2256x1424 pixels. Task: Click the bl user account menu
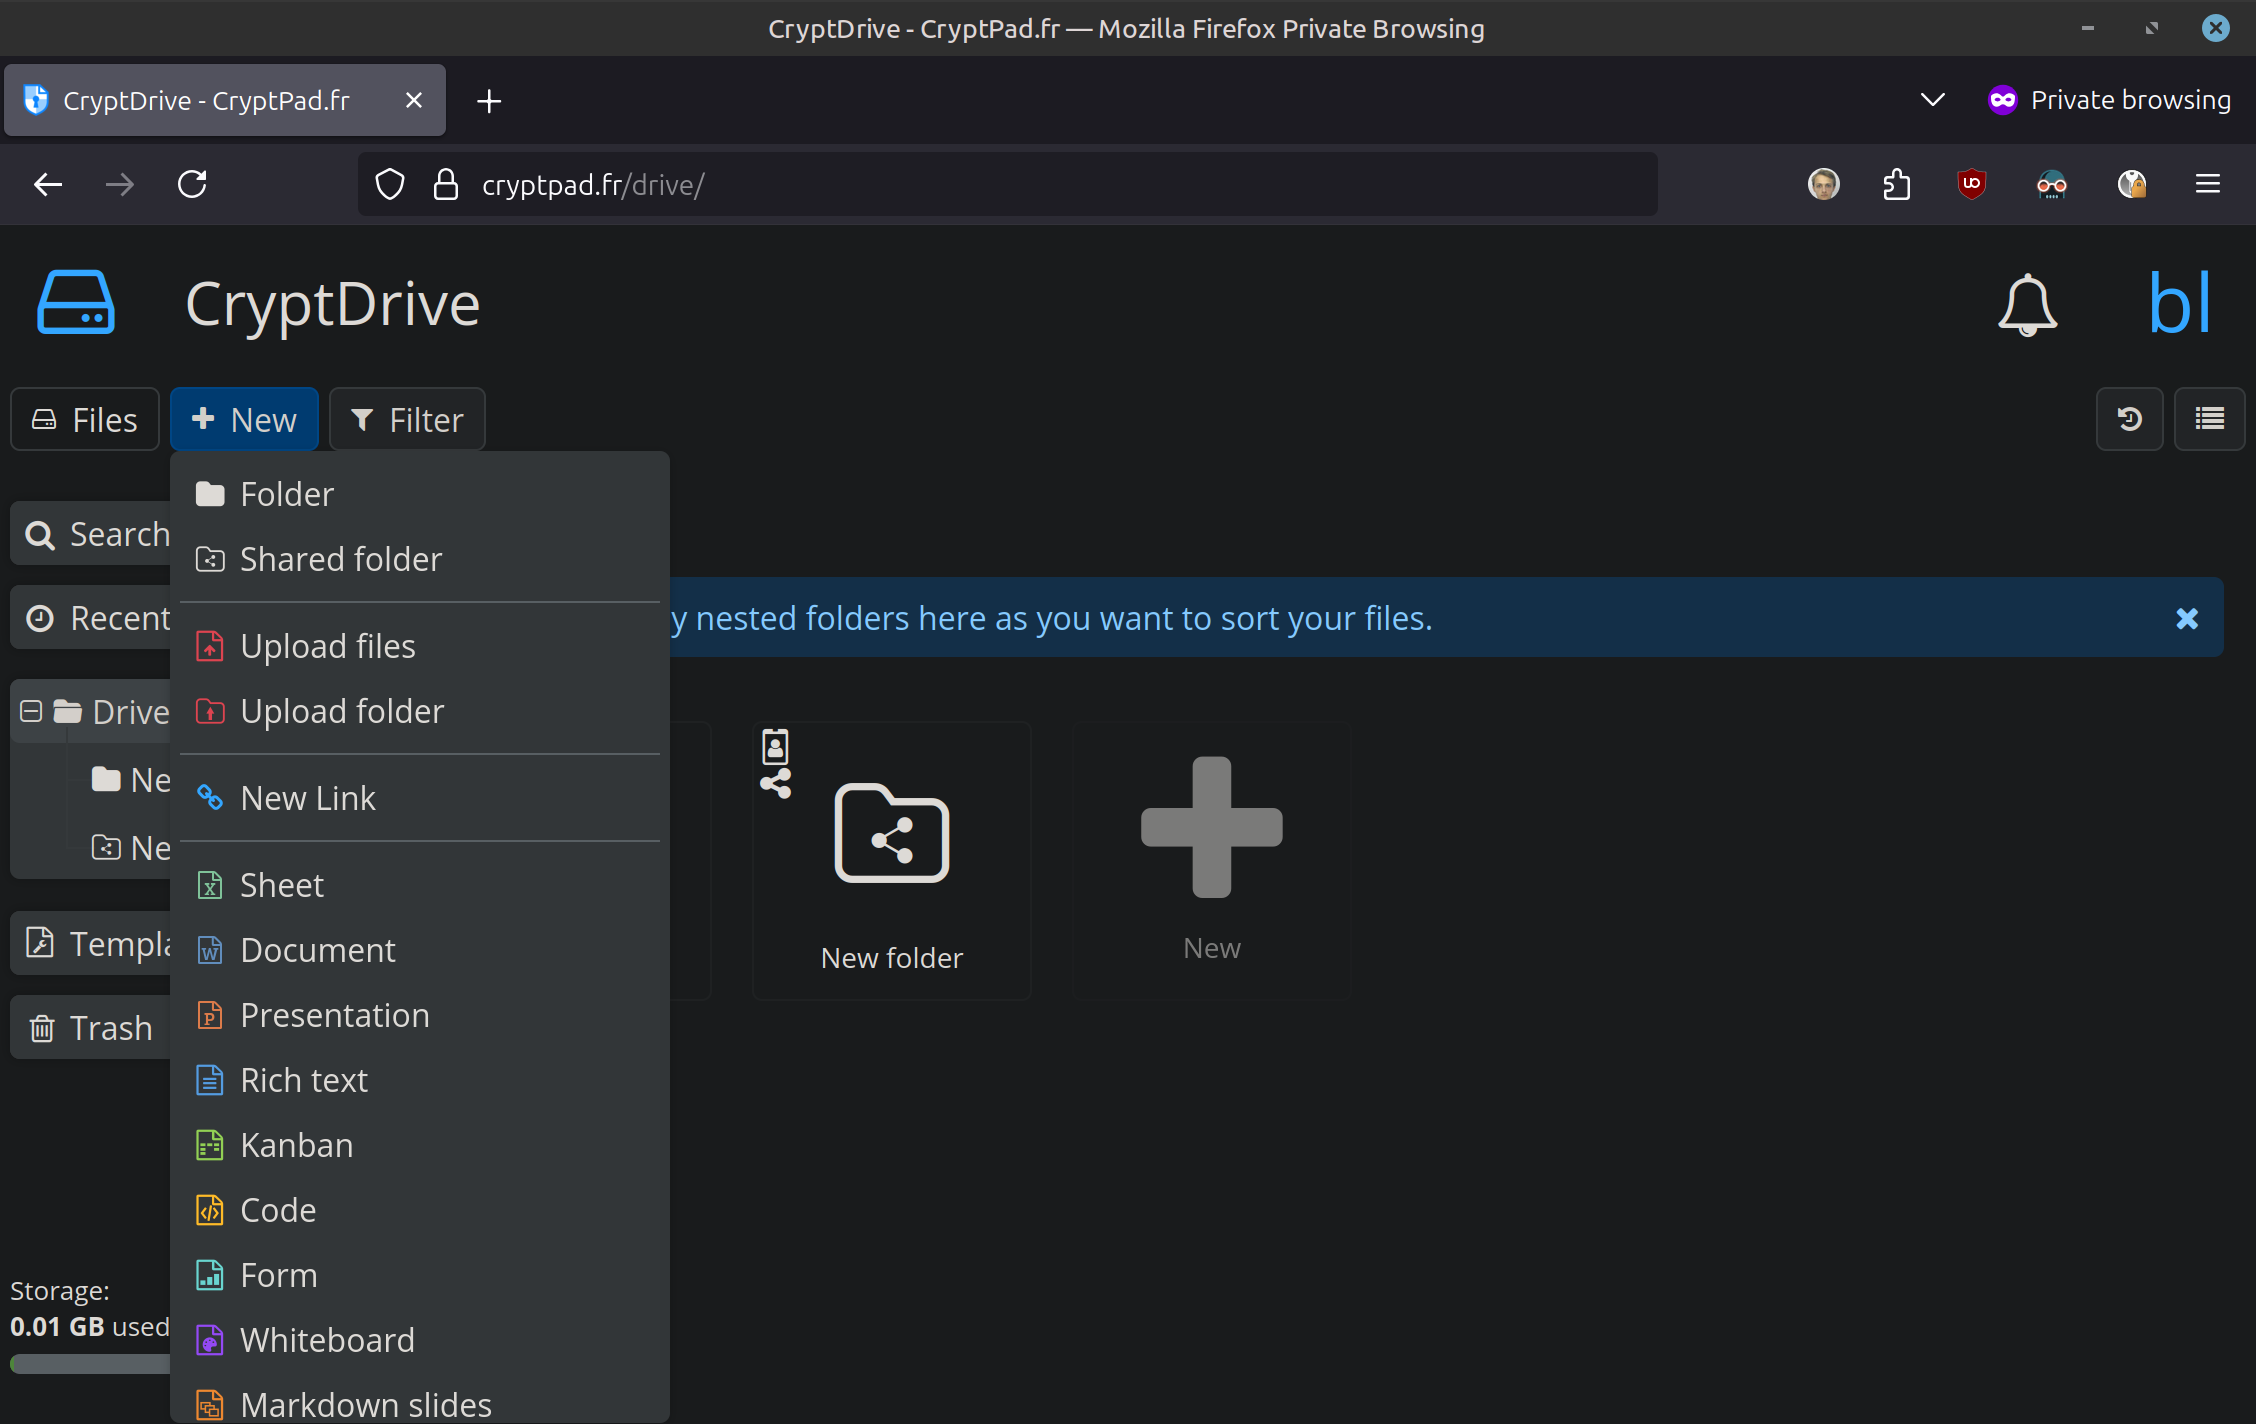(2179, 303)
